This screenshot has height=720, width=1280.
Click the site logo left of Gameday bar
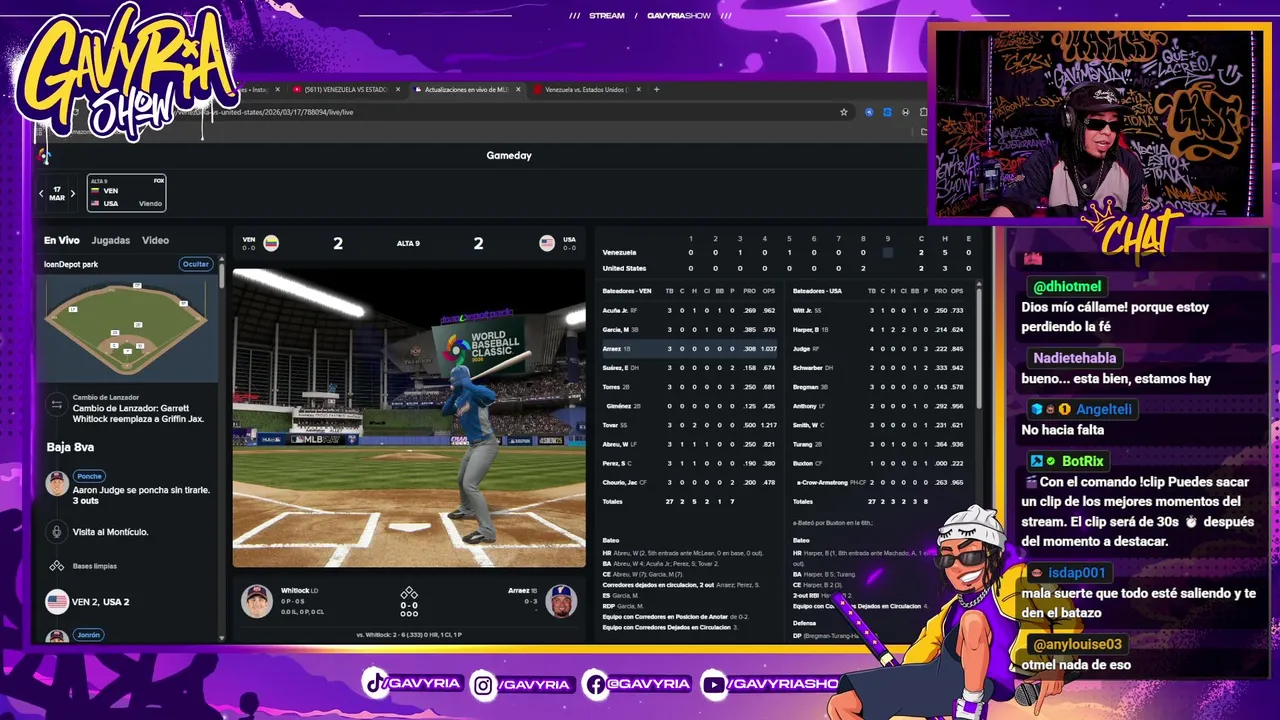pos(44,155)
